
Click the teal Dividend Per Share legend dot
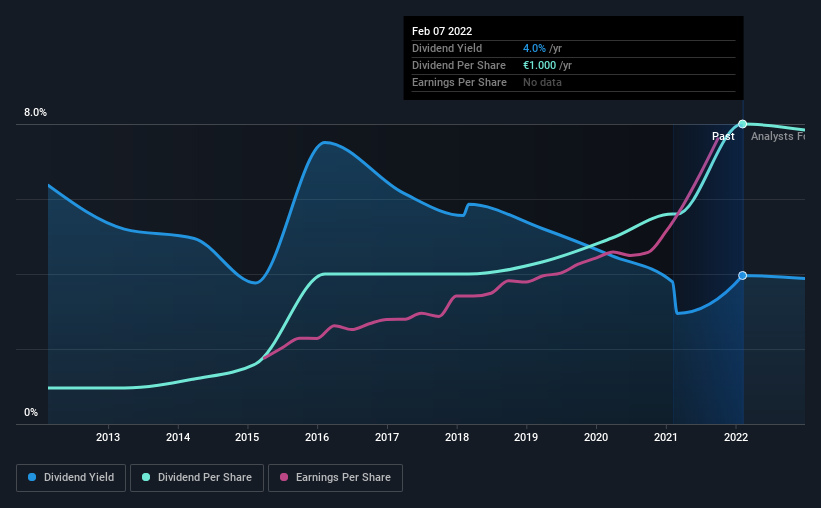(146, 477)
